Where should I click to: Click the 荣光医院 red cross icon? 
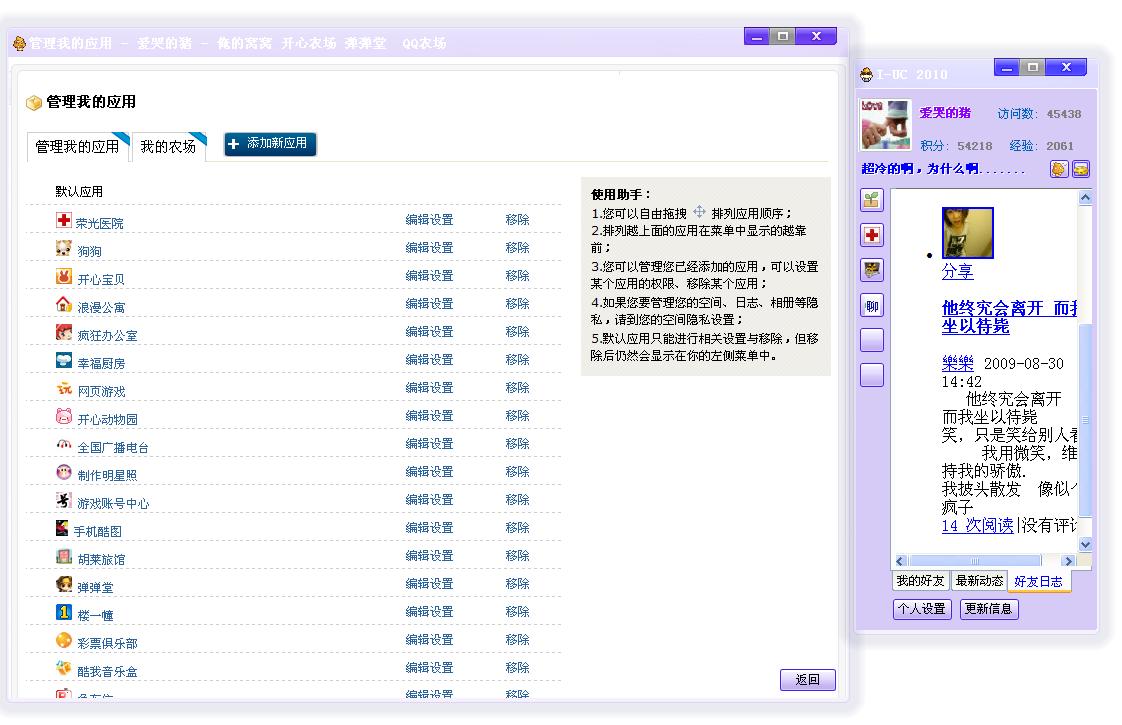click(64, 220)
